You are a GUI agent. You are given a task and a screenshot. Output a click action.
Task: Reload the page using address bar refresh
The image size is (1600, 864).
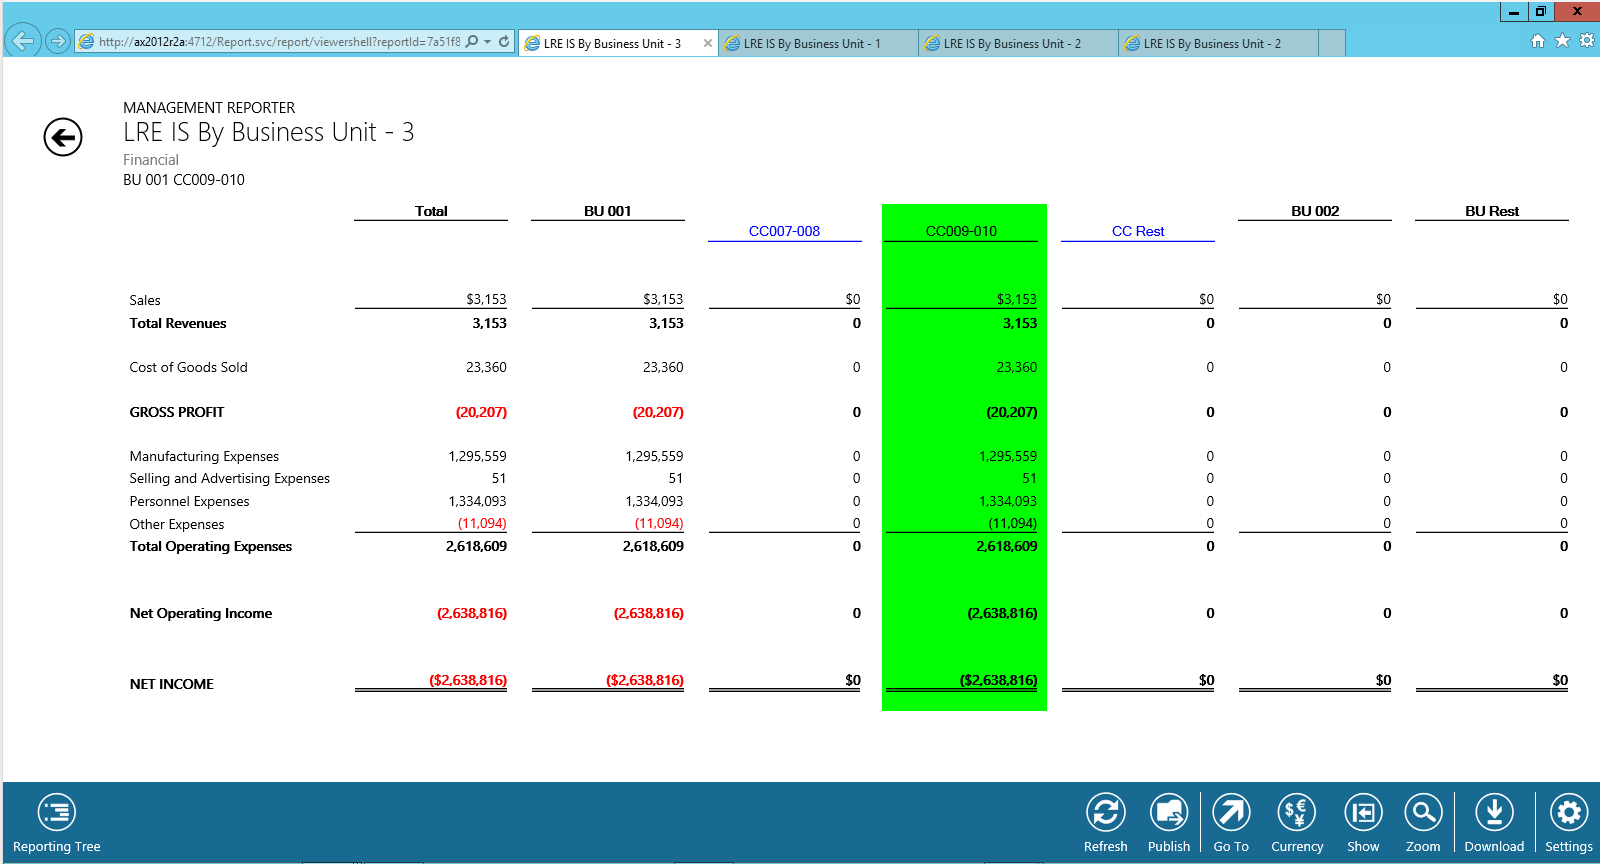504,42
